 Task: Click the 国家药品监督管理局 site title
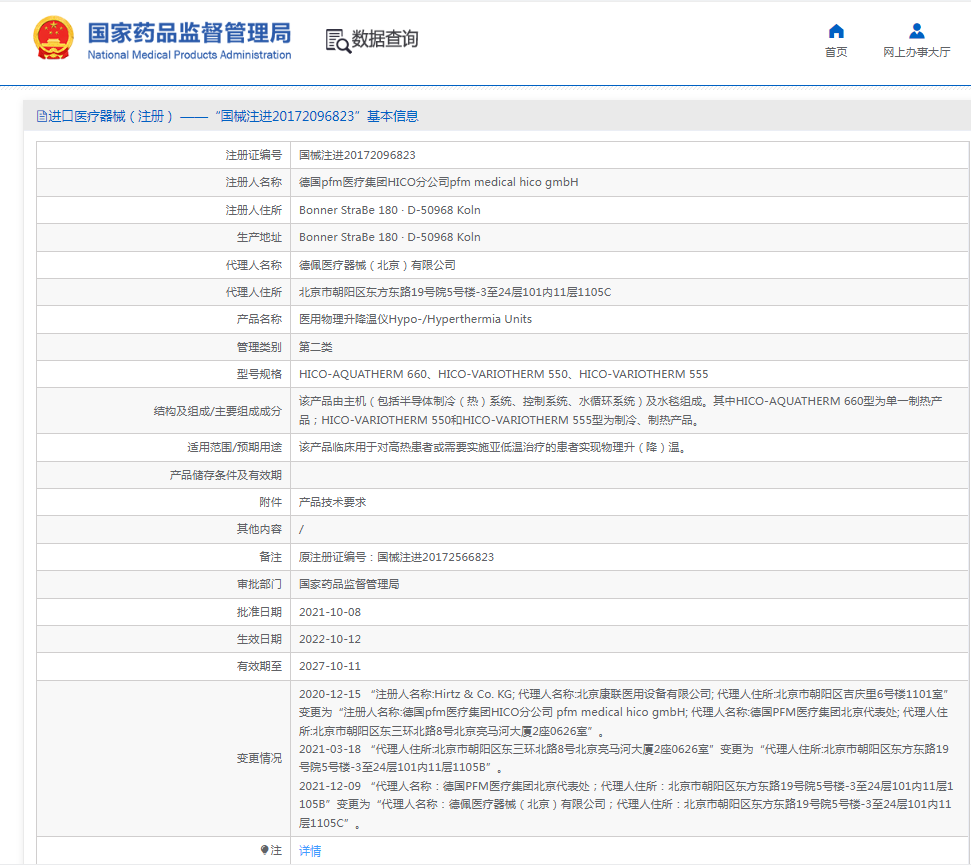[x=189, y=32]
